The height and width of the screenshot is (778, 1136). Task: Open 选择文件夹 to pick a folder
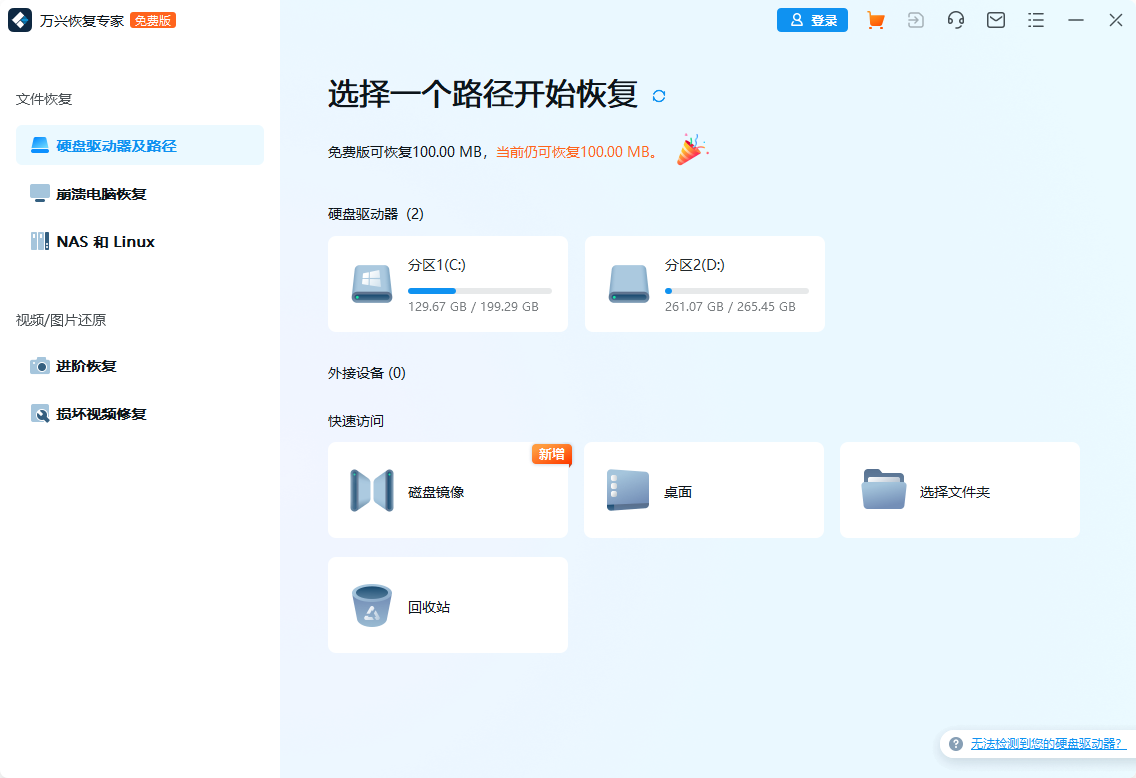[x=959, y=490]
